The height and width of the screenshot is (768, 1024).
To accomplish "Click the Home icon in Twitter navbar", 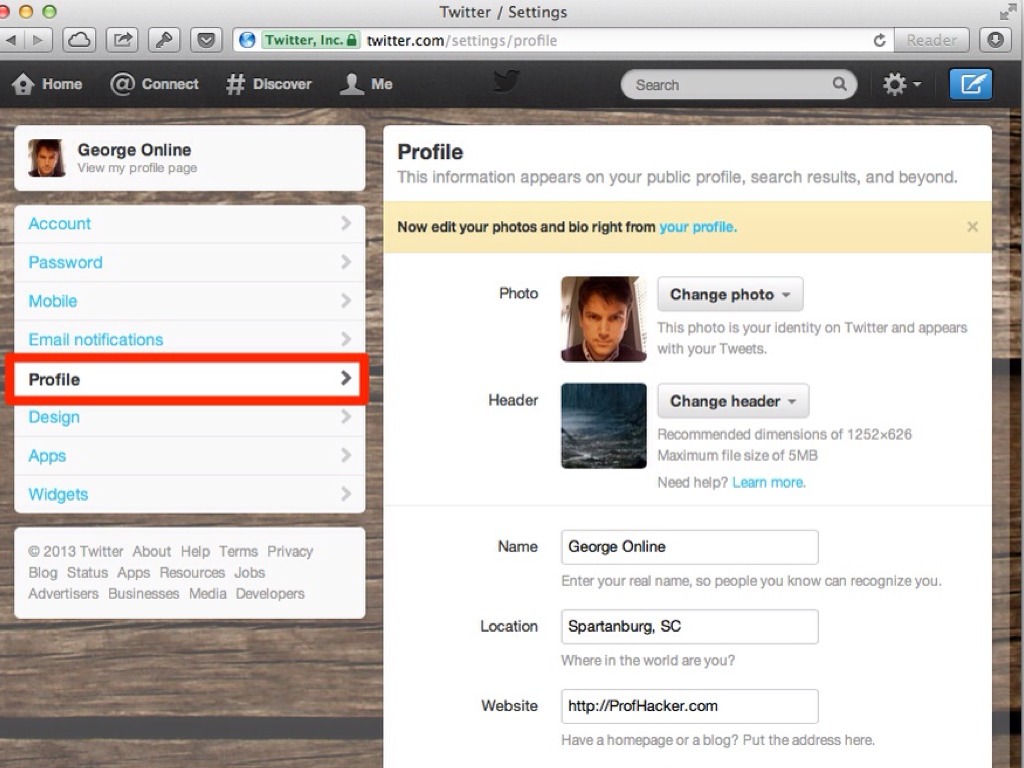I will tap(23, 85).
